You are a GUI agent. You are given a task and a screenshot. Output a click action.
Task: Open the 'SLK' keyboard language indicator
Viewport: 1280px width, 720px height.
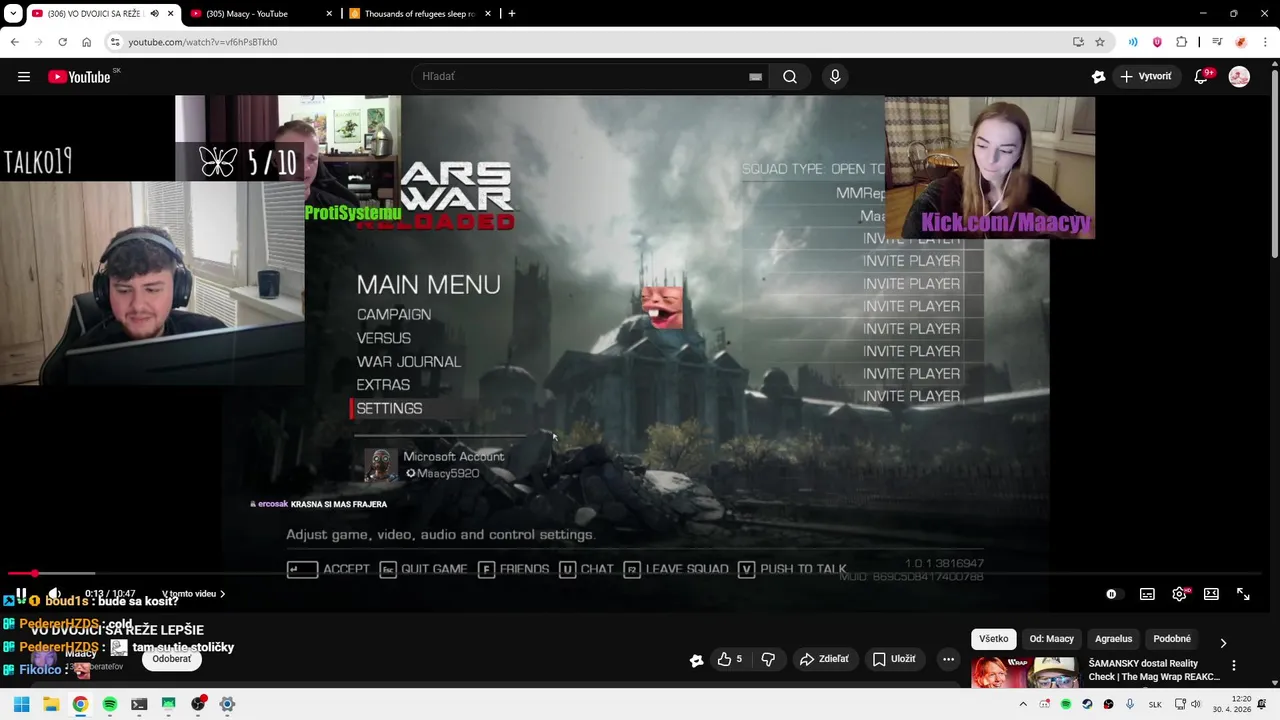point(1155,704)
